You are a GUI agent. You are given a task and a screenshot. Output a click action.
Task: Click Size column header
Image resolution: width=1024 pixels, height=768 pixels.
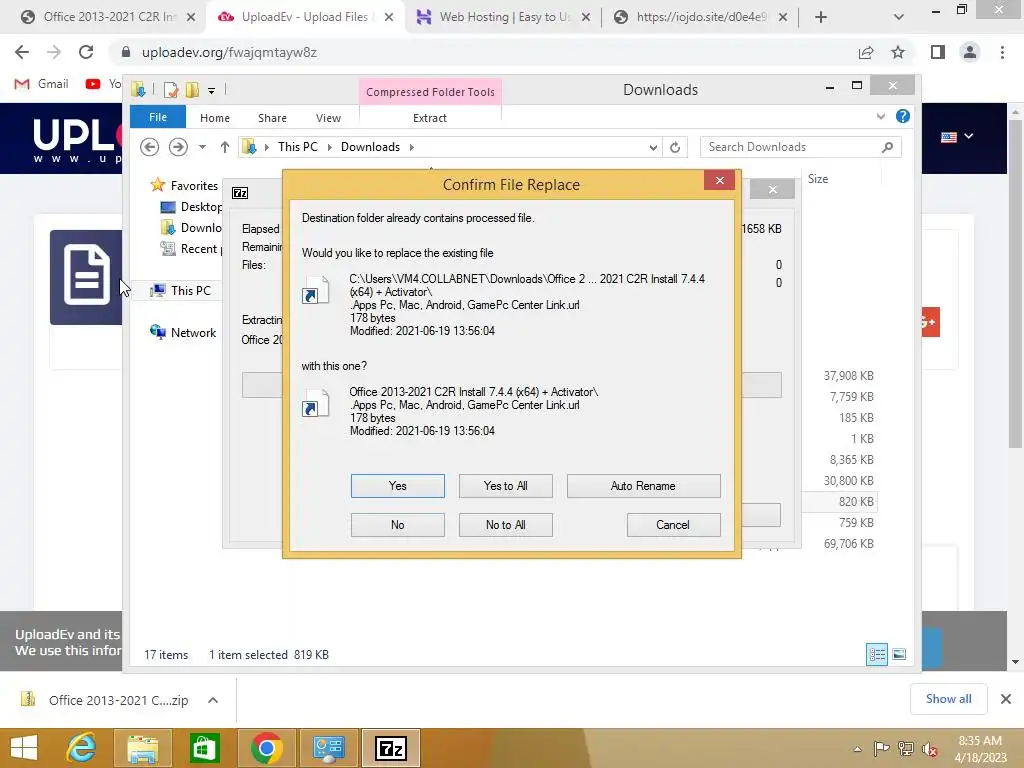[x=818, y=179]
